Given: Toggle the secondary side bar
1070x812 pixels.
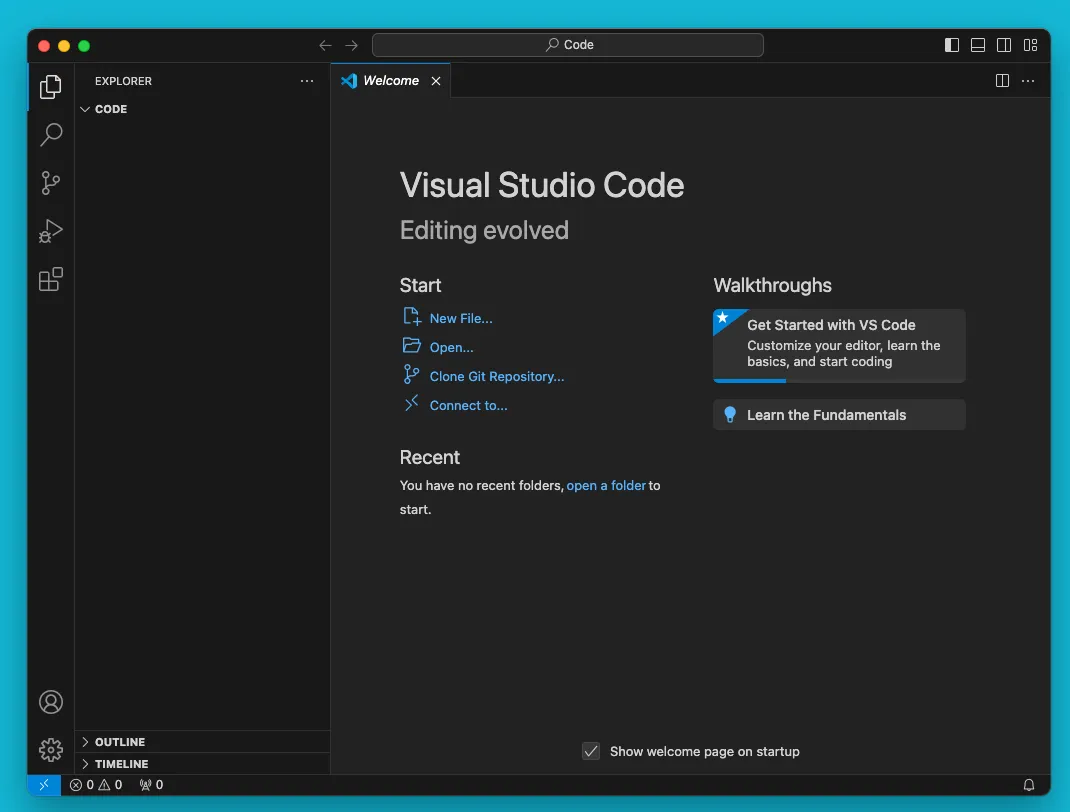Looking at the screenshot, I should point(1004,45).
